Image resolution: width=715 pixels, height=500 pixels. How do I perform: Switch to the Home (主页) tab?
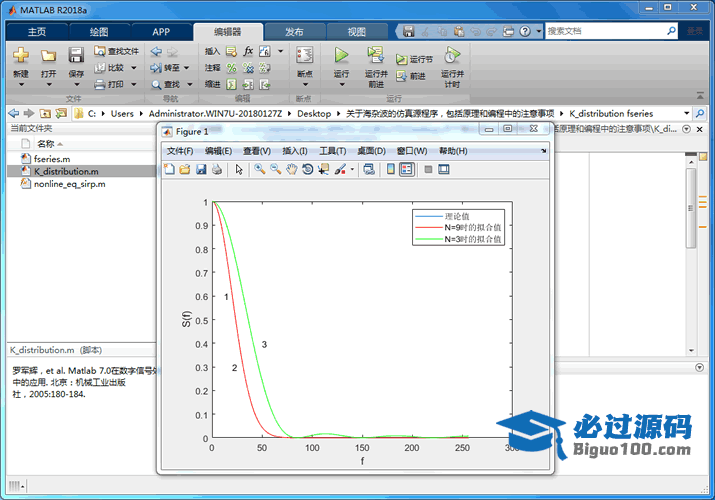(37, 32)
